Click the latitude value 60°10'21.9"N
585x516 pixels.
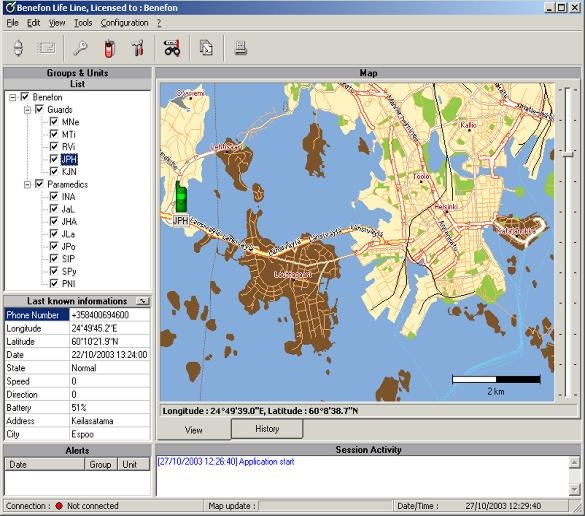95,341
